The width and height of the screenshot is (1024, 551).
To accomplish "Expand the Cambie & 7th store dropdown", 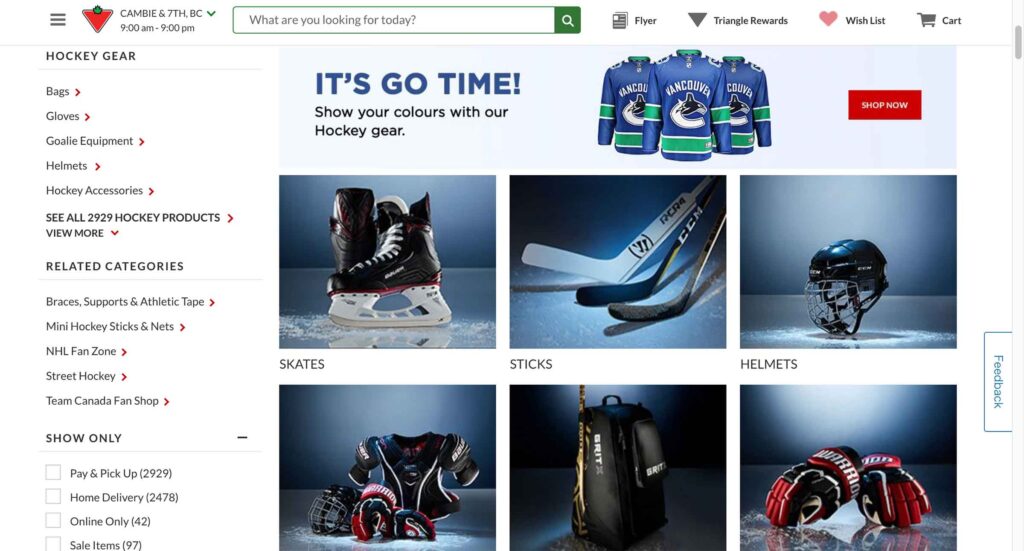I will click(211, 13).
